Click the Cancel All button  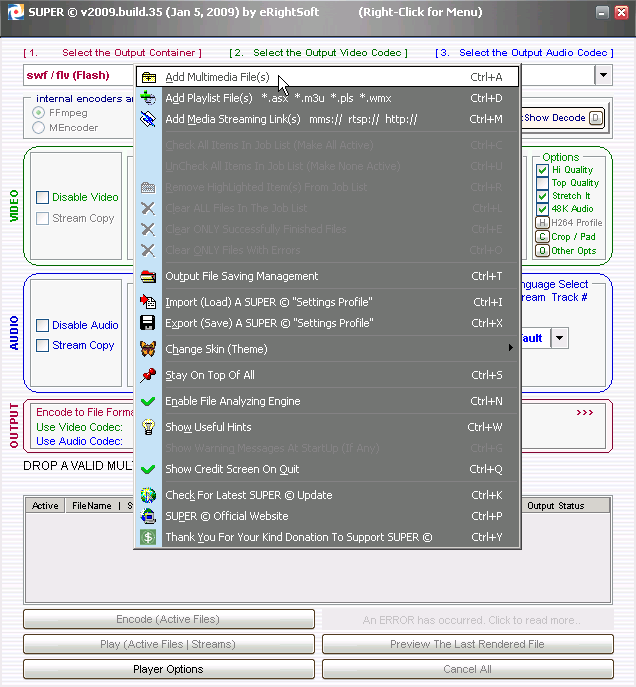(x=467, y=669)
